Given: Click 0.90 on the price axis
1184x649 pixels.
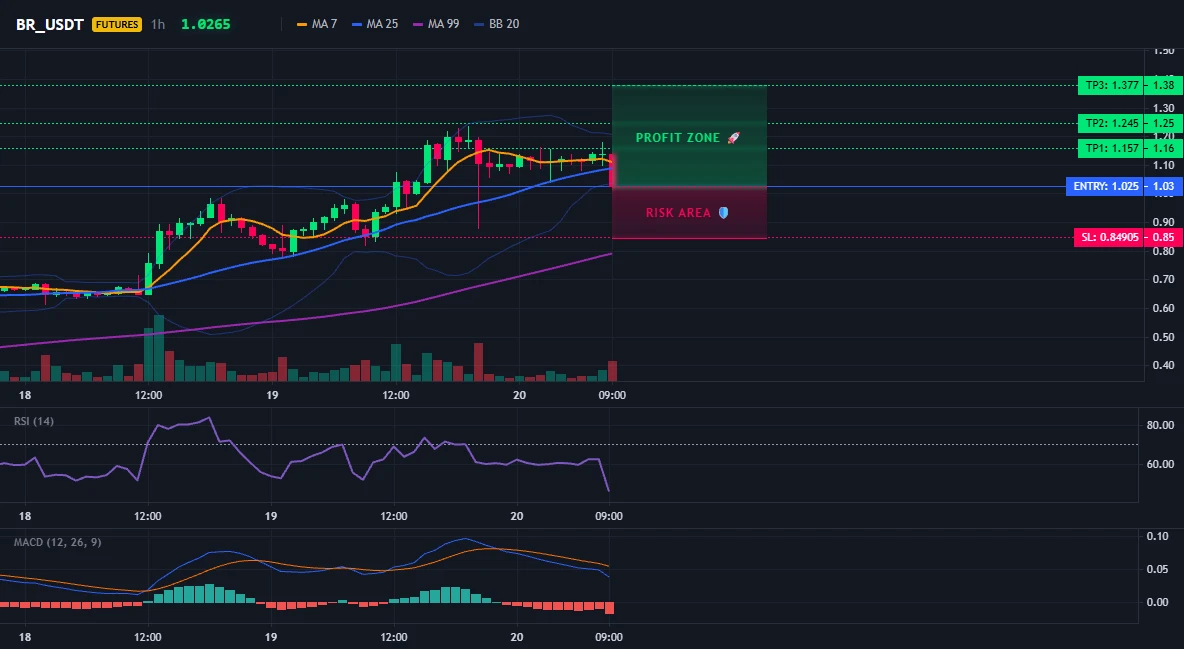Looking at the screenshot, I should click(x=1164, y=222).
